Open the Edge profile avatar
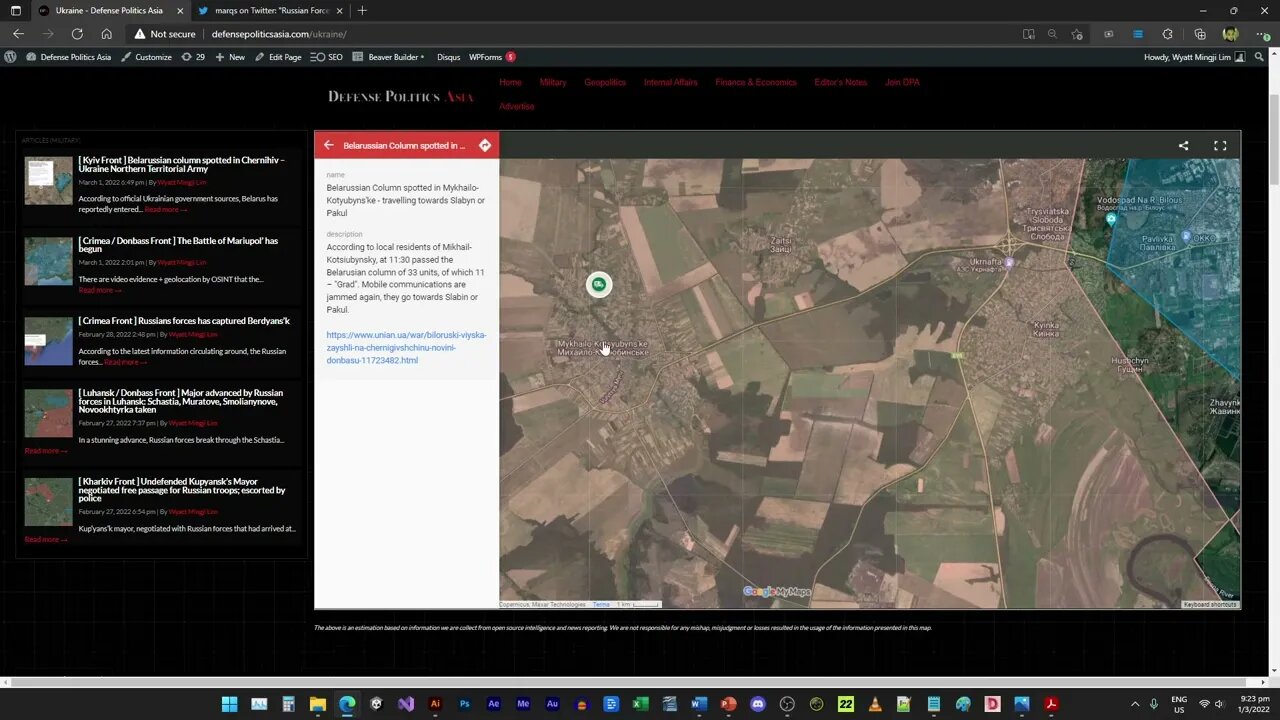 click(1230, 34)
